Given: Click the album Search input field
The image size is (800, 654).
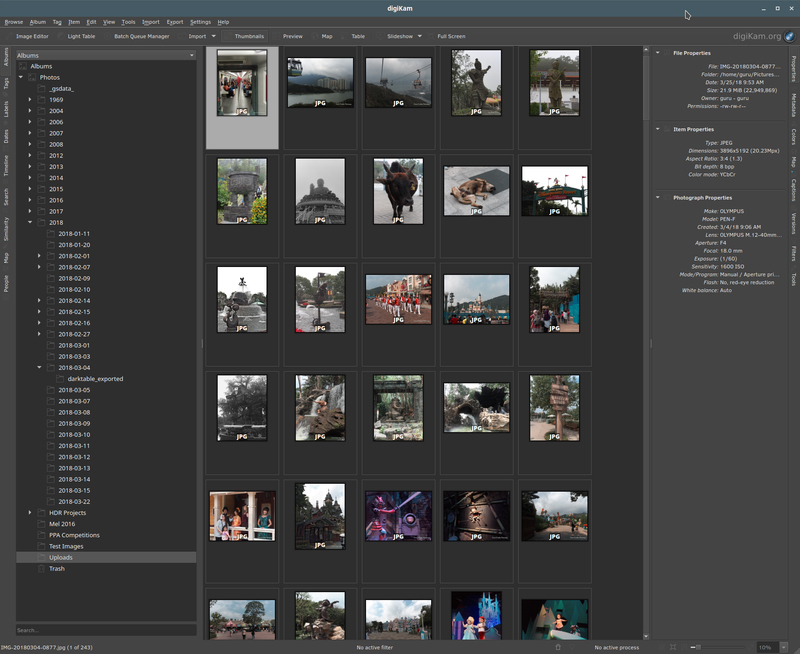Looking at the screenshot, I should pos(106,630).
